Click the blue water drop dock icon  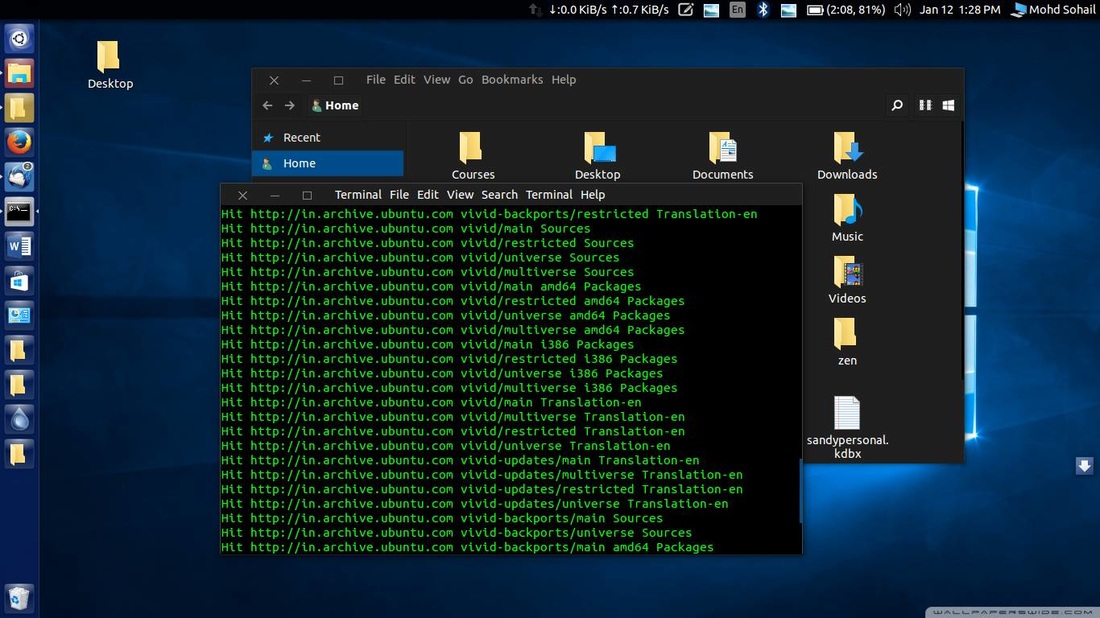(19, 419)
